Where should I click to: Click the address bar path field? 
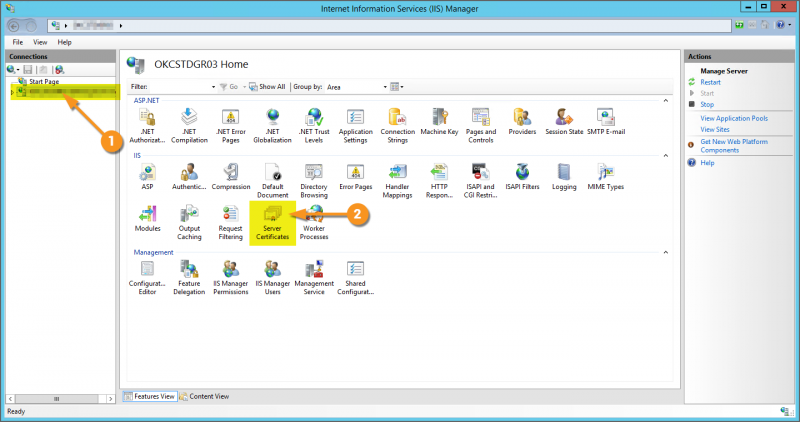390,26
